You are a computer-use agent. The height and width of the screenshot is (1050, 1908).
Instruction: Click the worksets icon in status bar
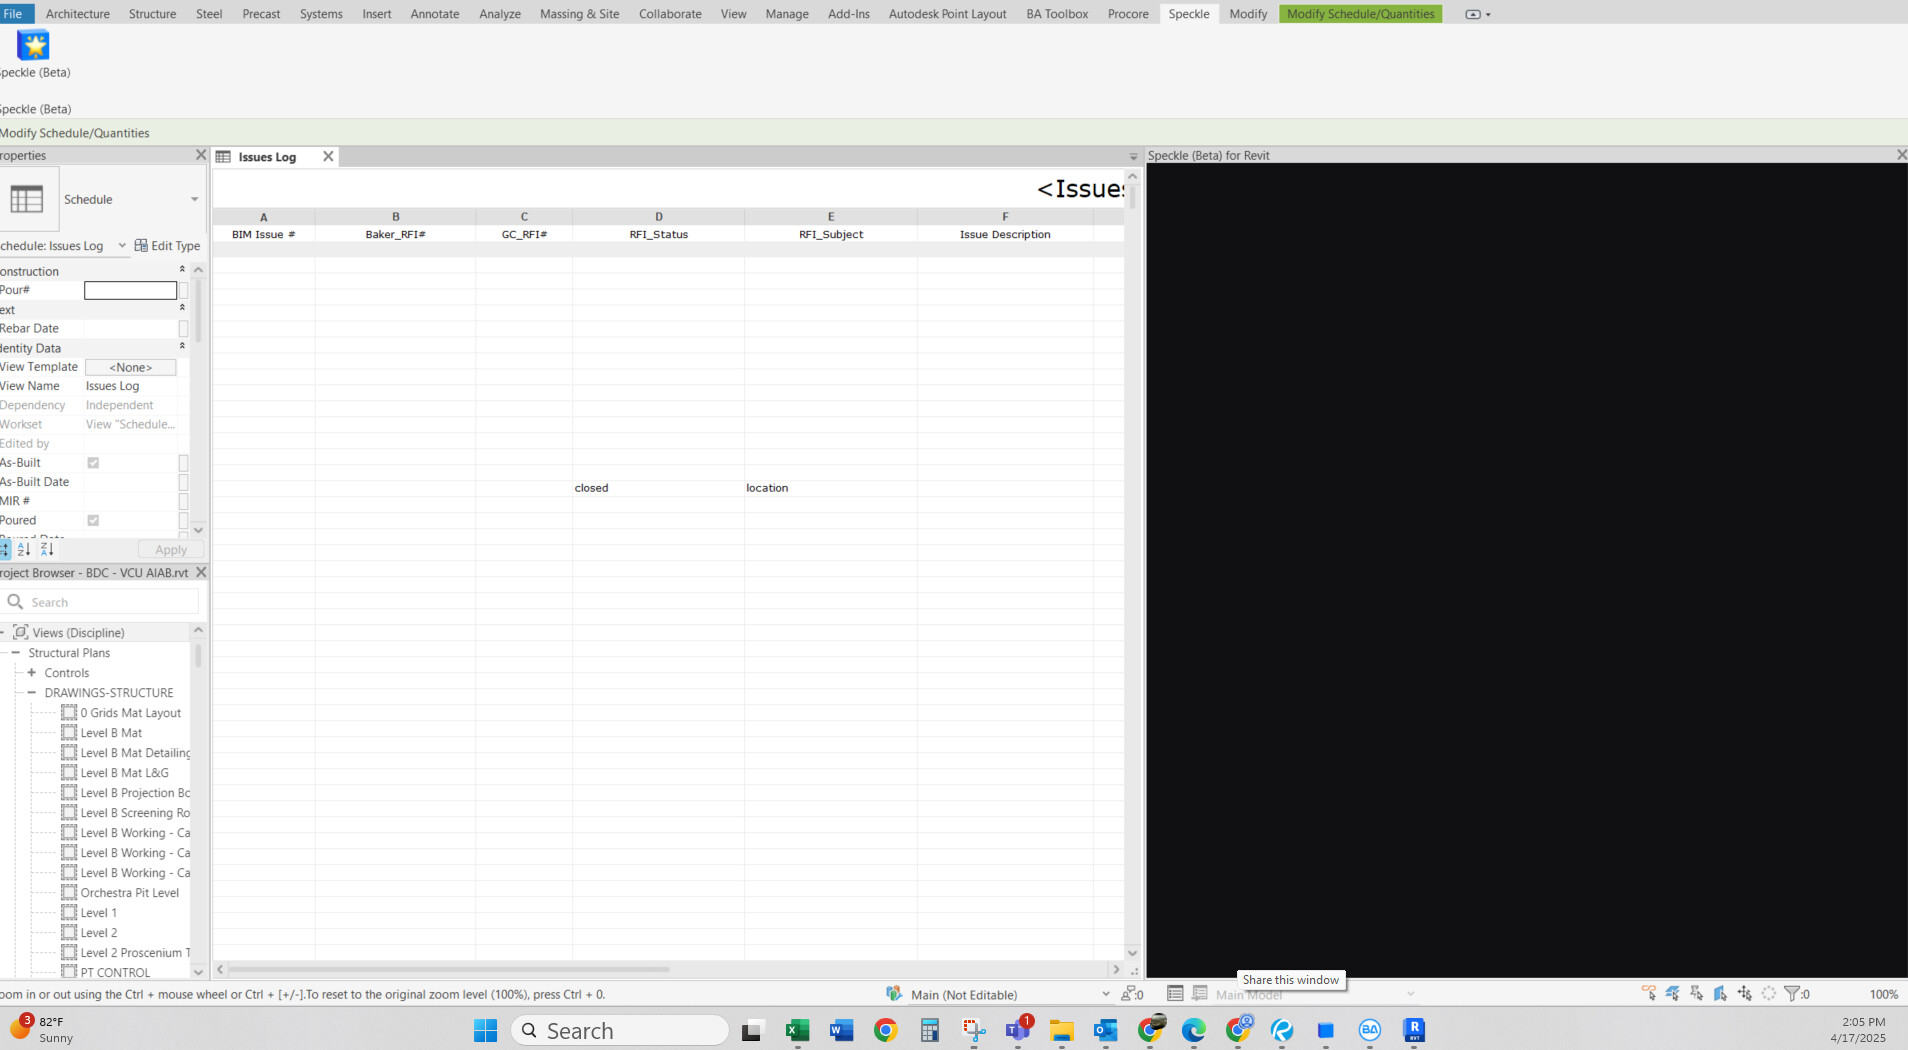coord(894,994)
